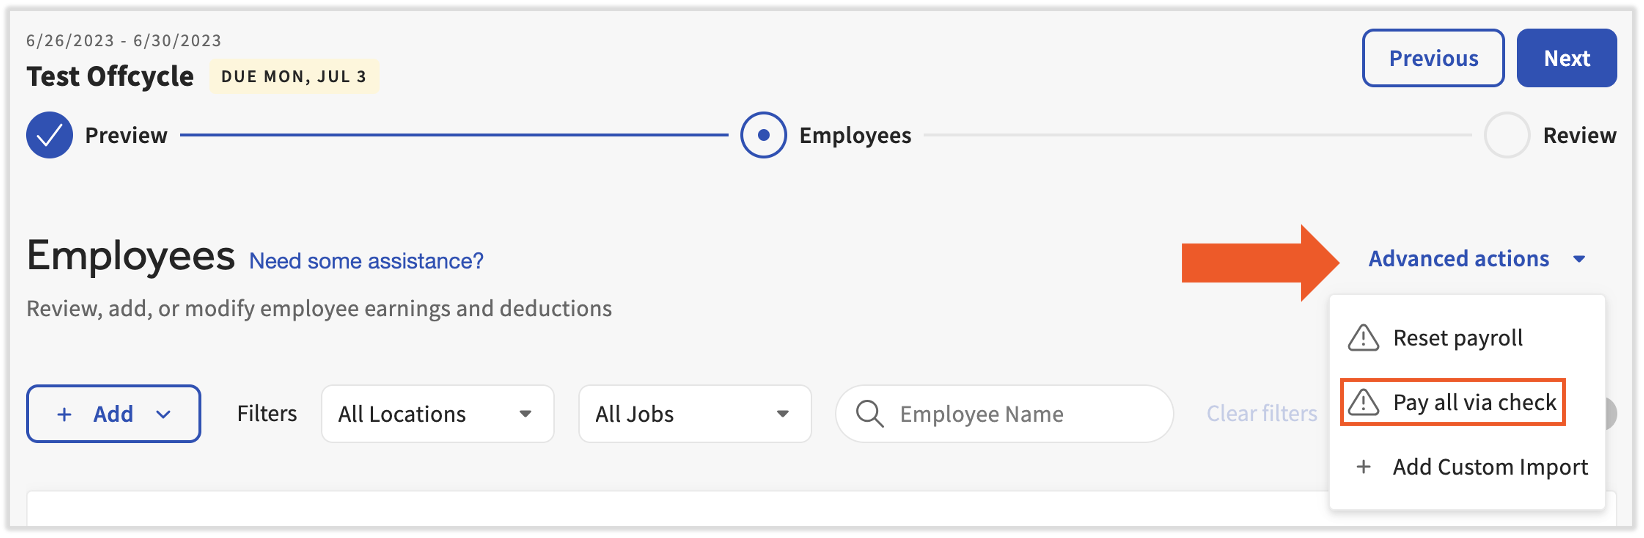This screenshot has width=1644, height=538.
Task: Click the search magnifier icon
Action: [870, 414]
